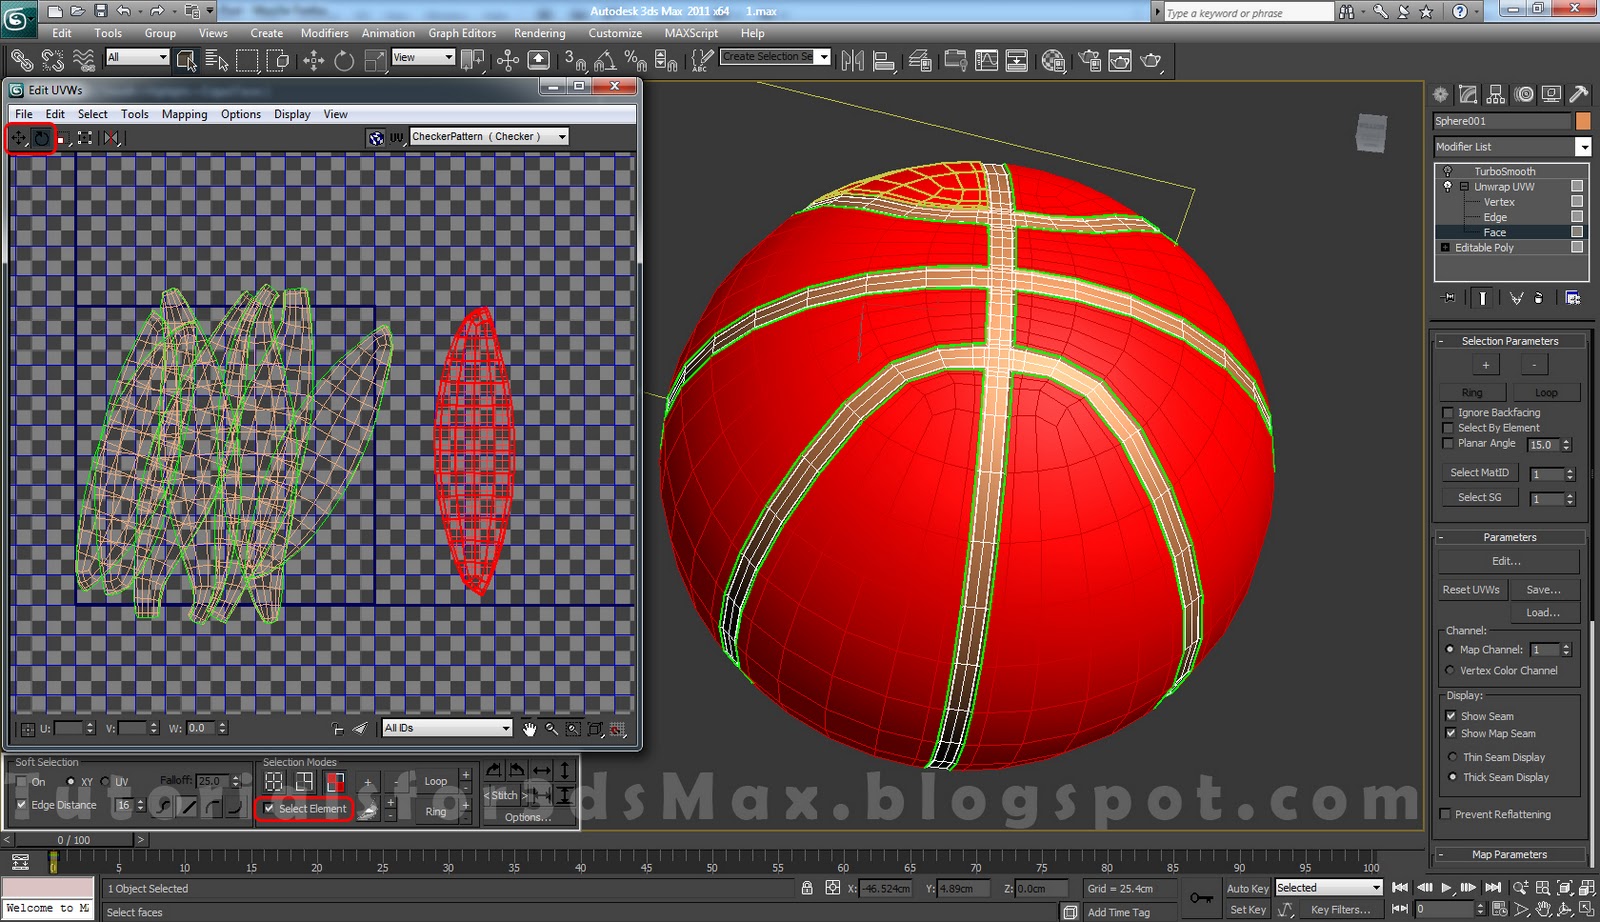Open the All IDs dropdown
1600x922 pixels.
(505, 728)
